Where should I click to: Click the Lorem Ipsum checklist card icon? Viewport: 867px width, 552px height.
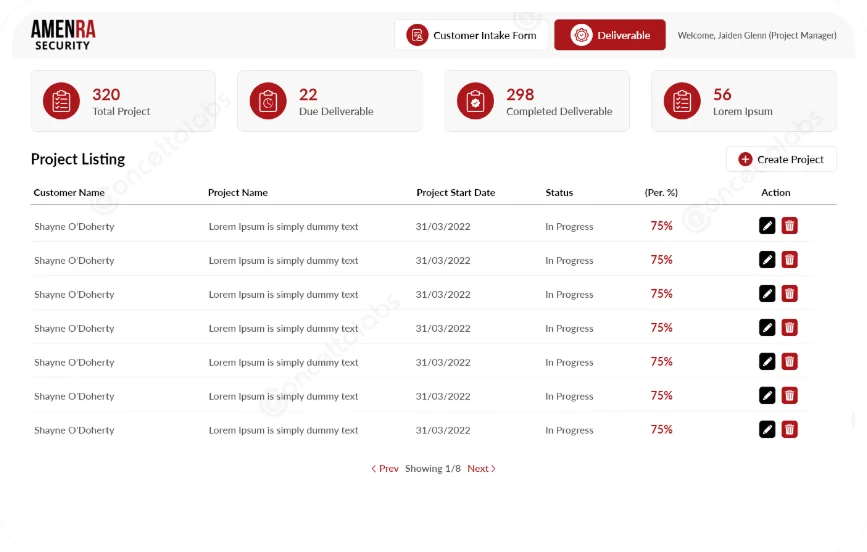coord(682,101)
